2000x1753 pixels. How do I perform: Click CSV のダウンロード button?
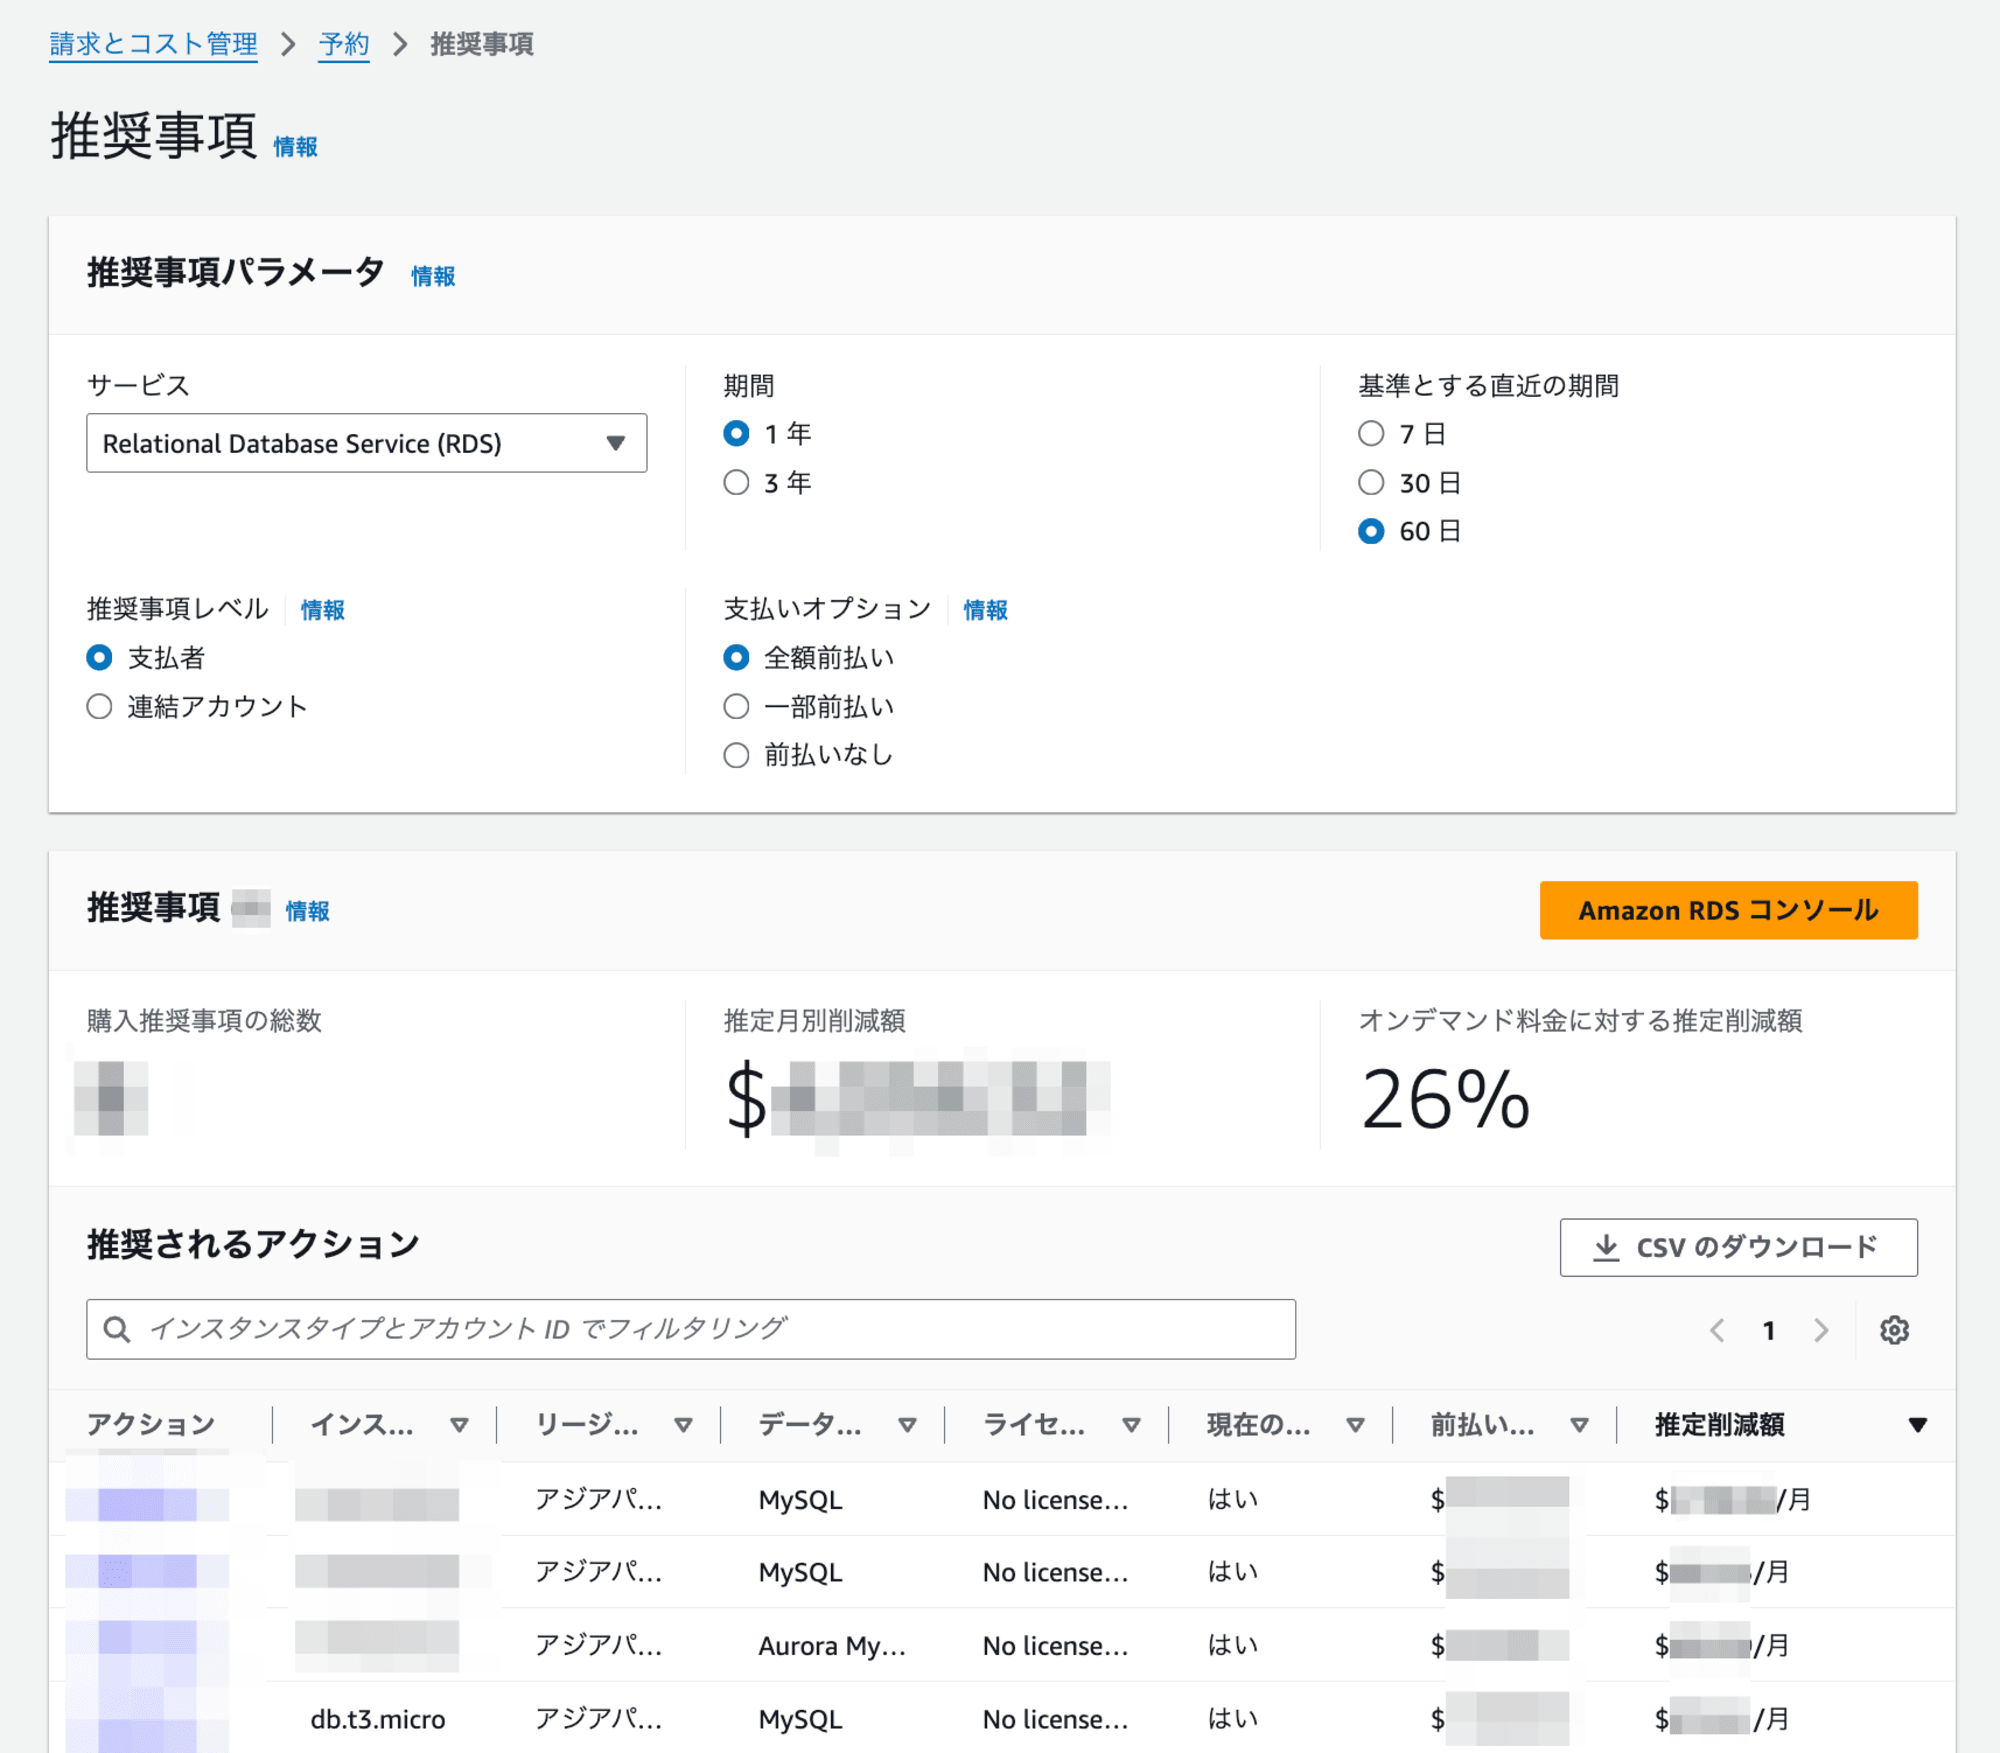1738,1247
